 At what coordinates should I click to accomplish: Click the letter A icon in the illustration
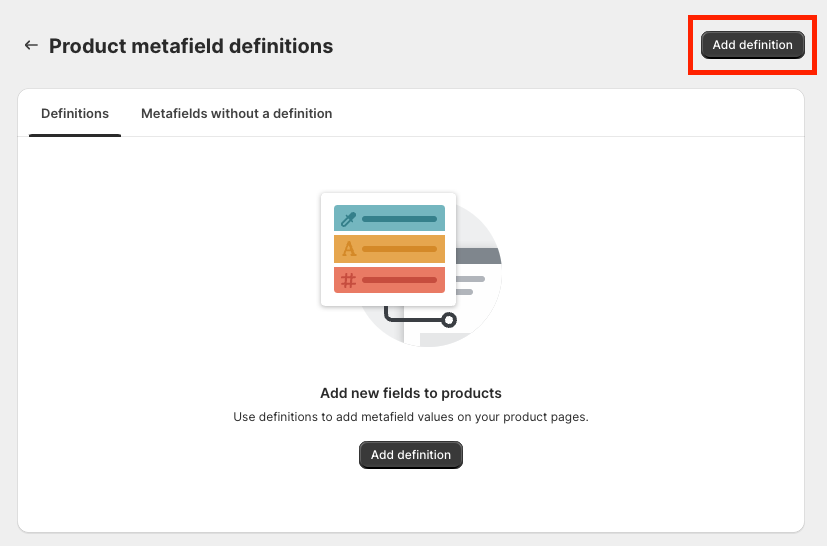pos(348,249)
